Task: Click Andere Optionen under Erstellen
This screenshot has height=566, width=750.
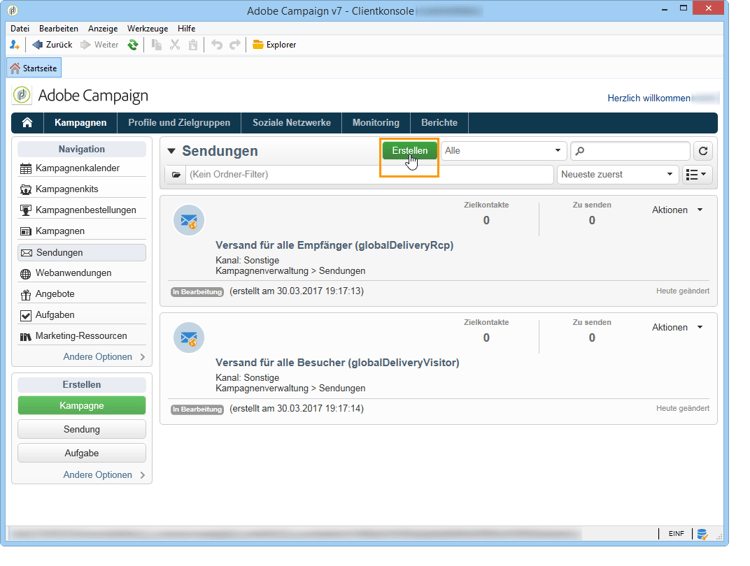Action: pyautogui.click(x=104, y=475)
